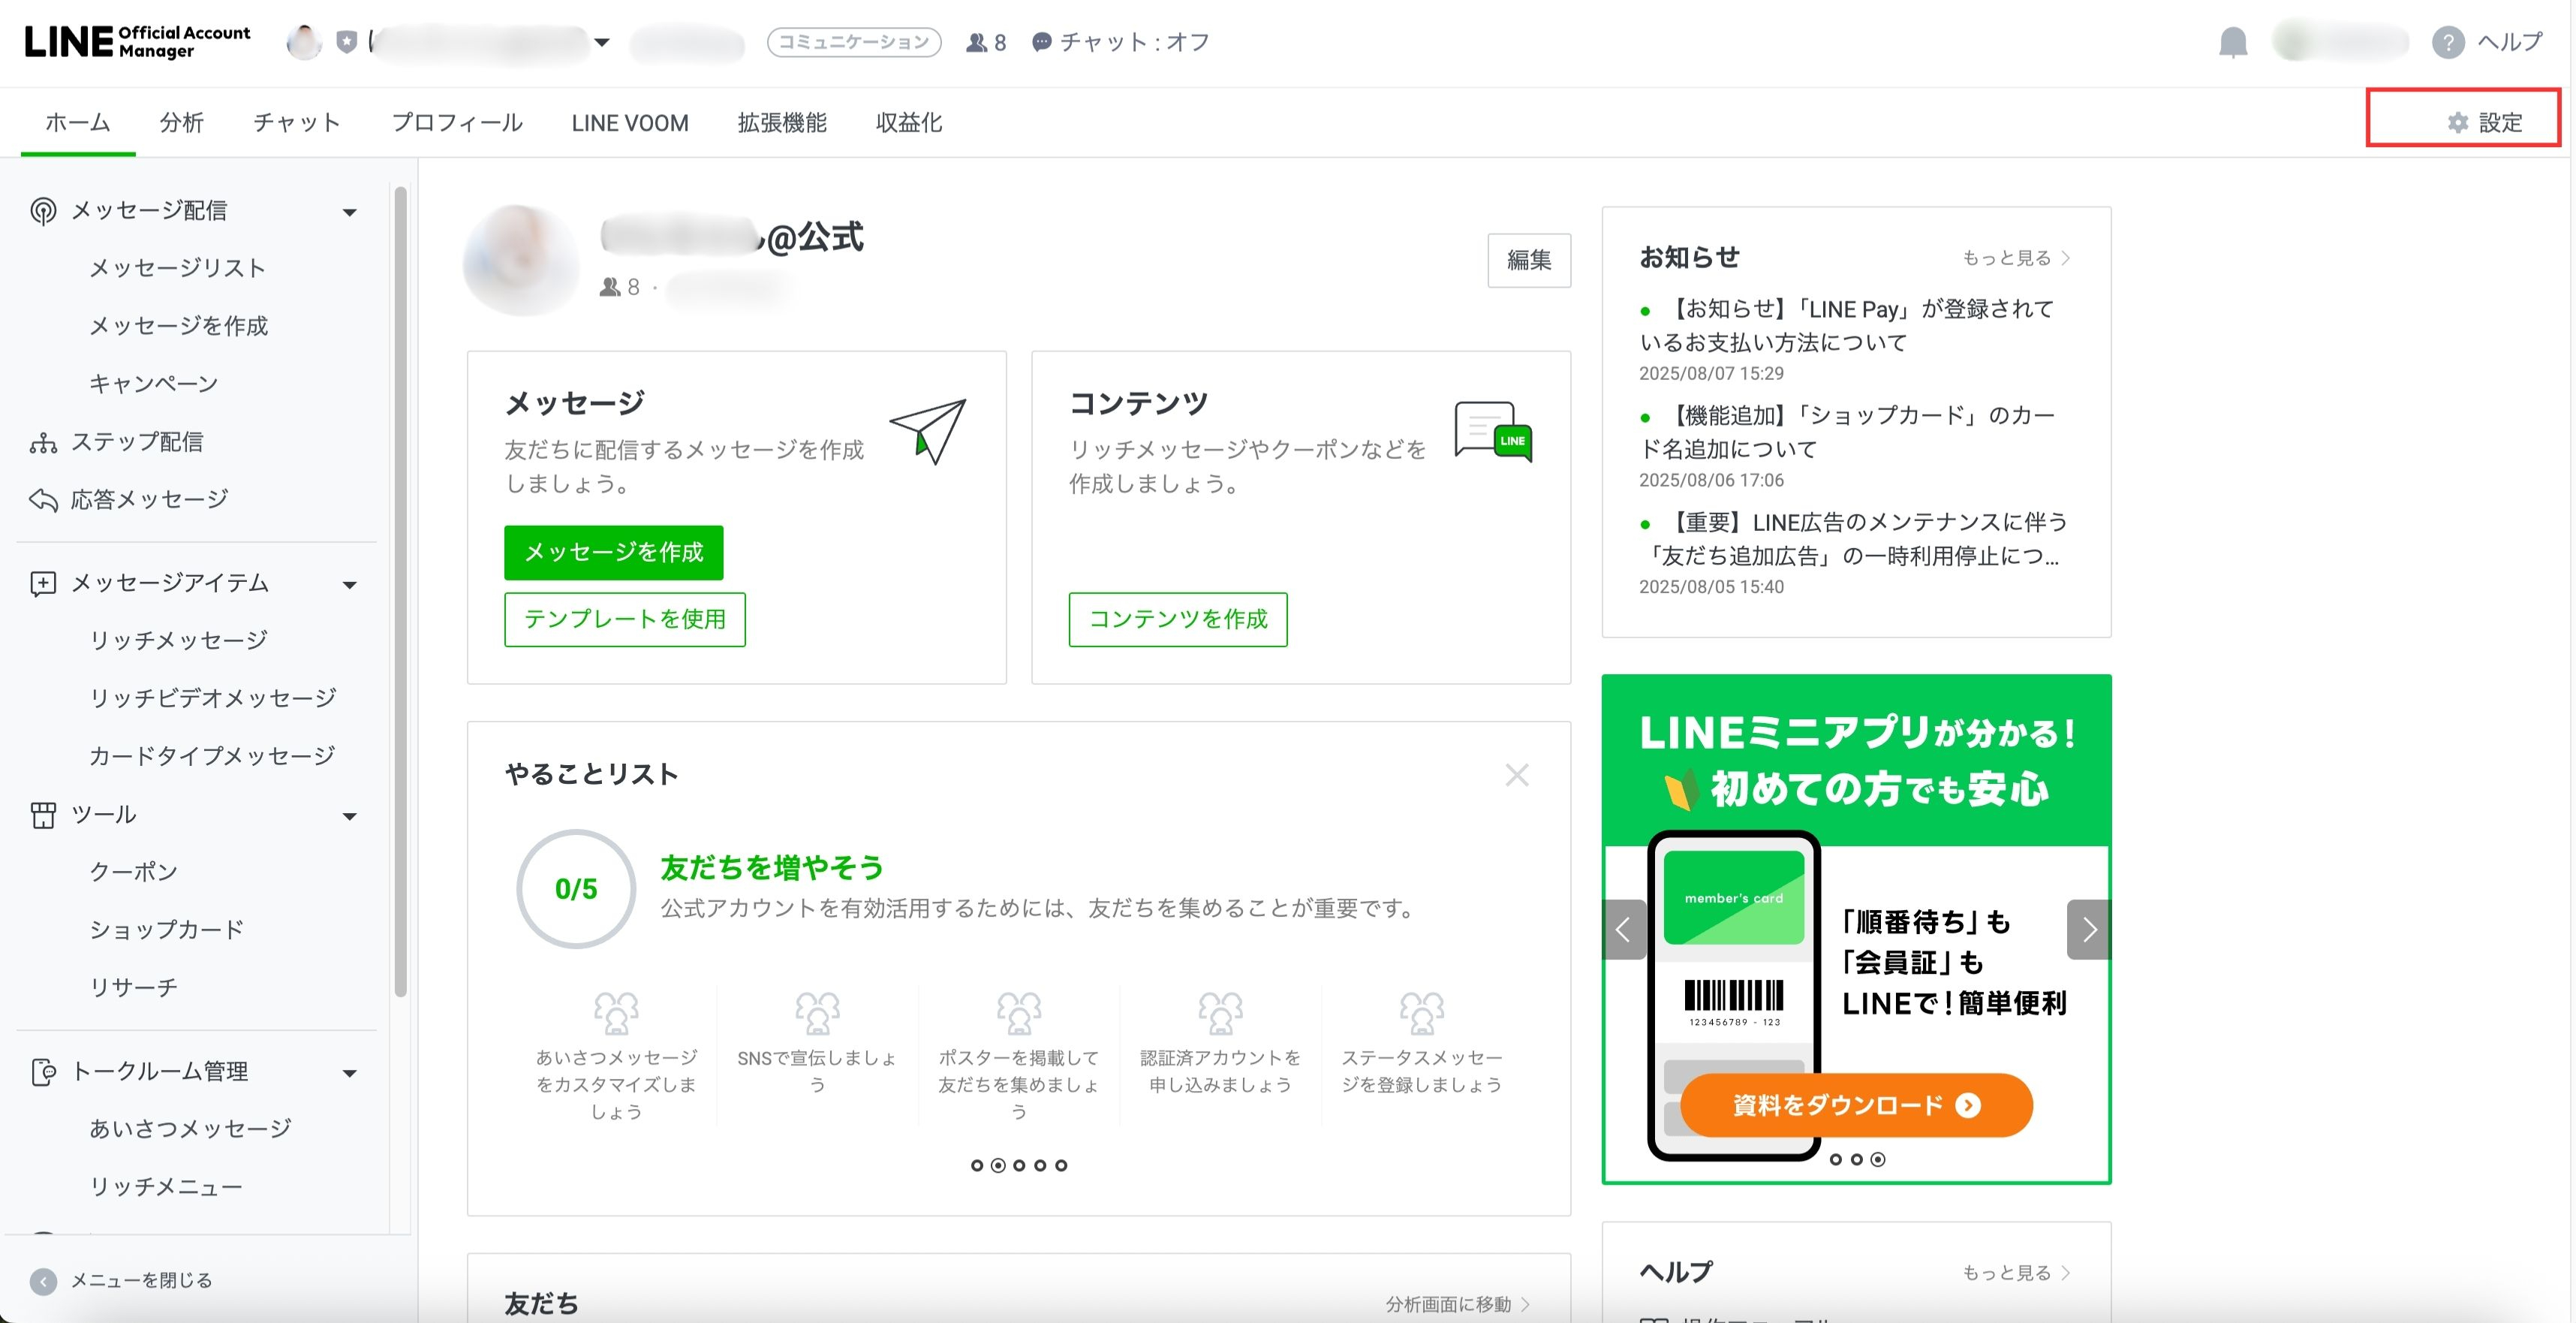2576x1323 pixels.
Task: Click the あいさつメッセージ to-do task icon
Action: [616, 1012]
